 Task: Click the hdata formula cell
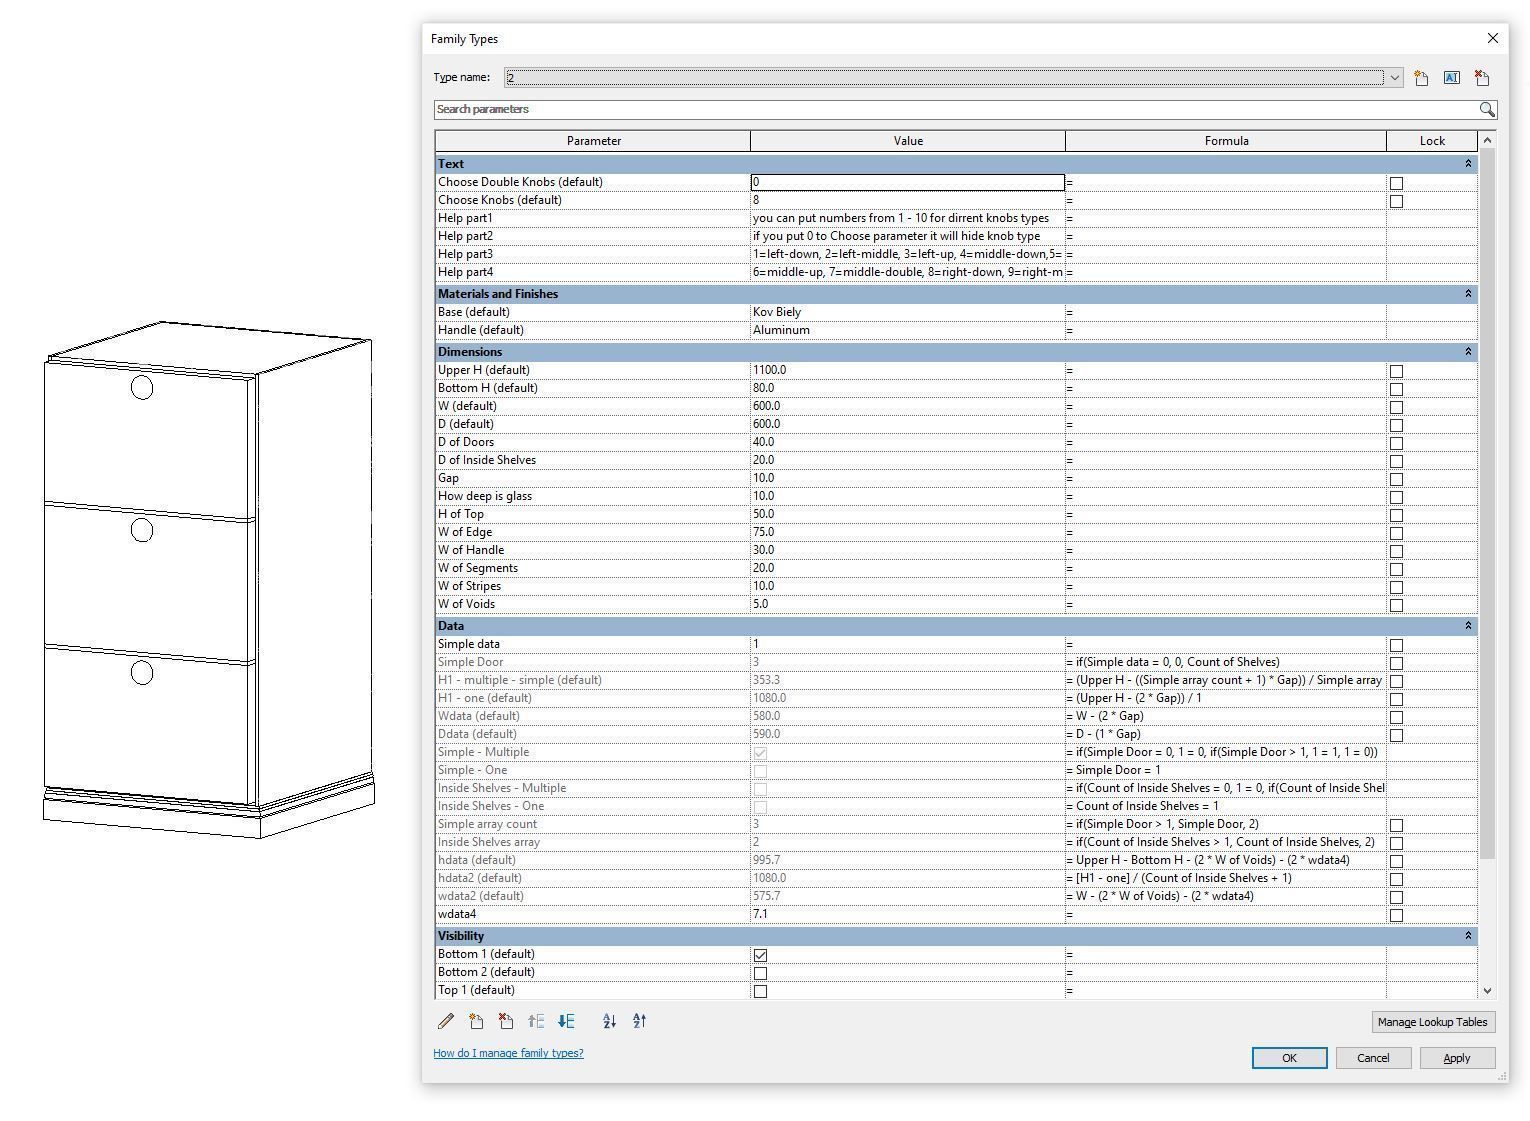[x=1225, y=860]
